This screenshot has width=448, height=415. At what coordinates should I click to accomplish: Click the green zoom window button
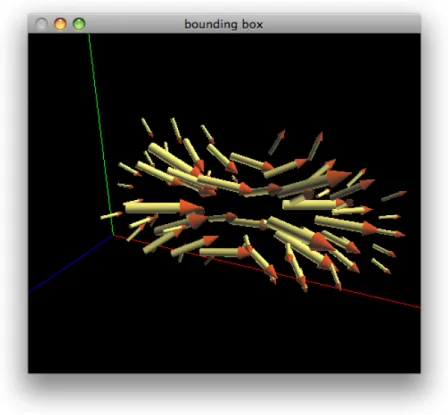(79, 24)
